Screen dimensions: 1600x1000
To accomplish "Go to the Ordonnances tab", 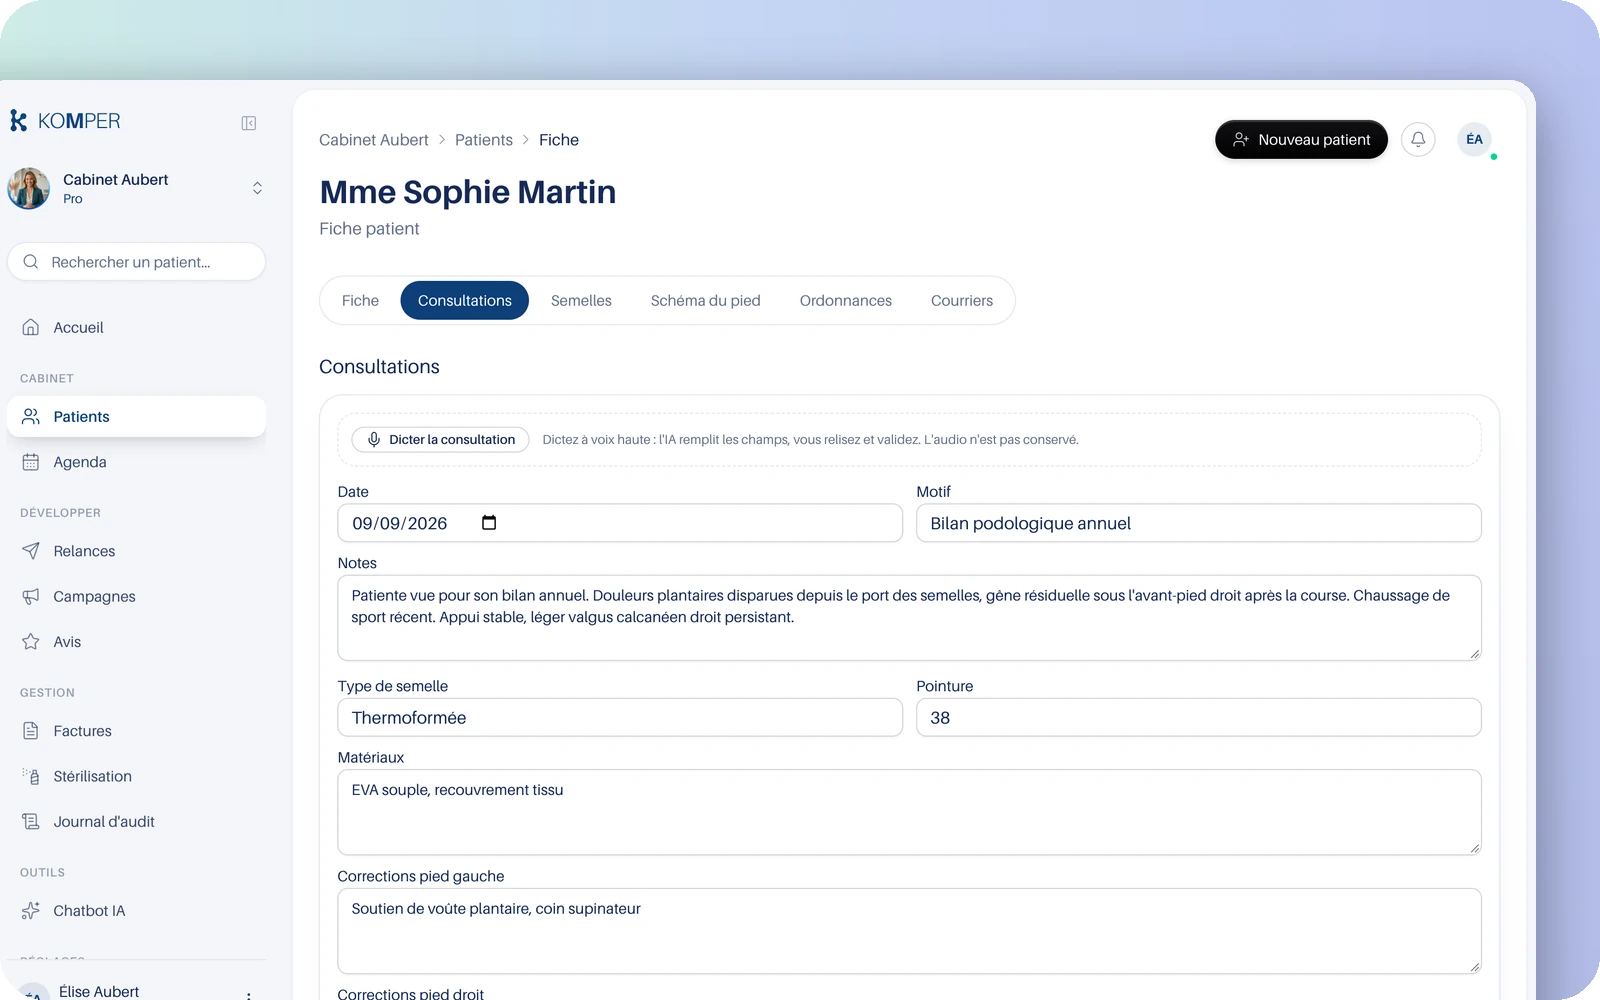I will (846, 300).
